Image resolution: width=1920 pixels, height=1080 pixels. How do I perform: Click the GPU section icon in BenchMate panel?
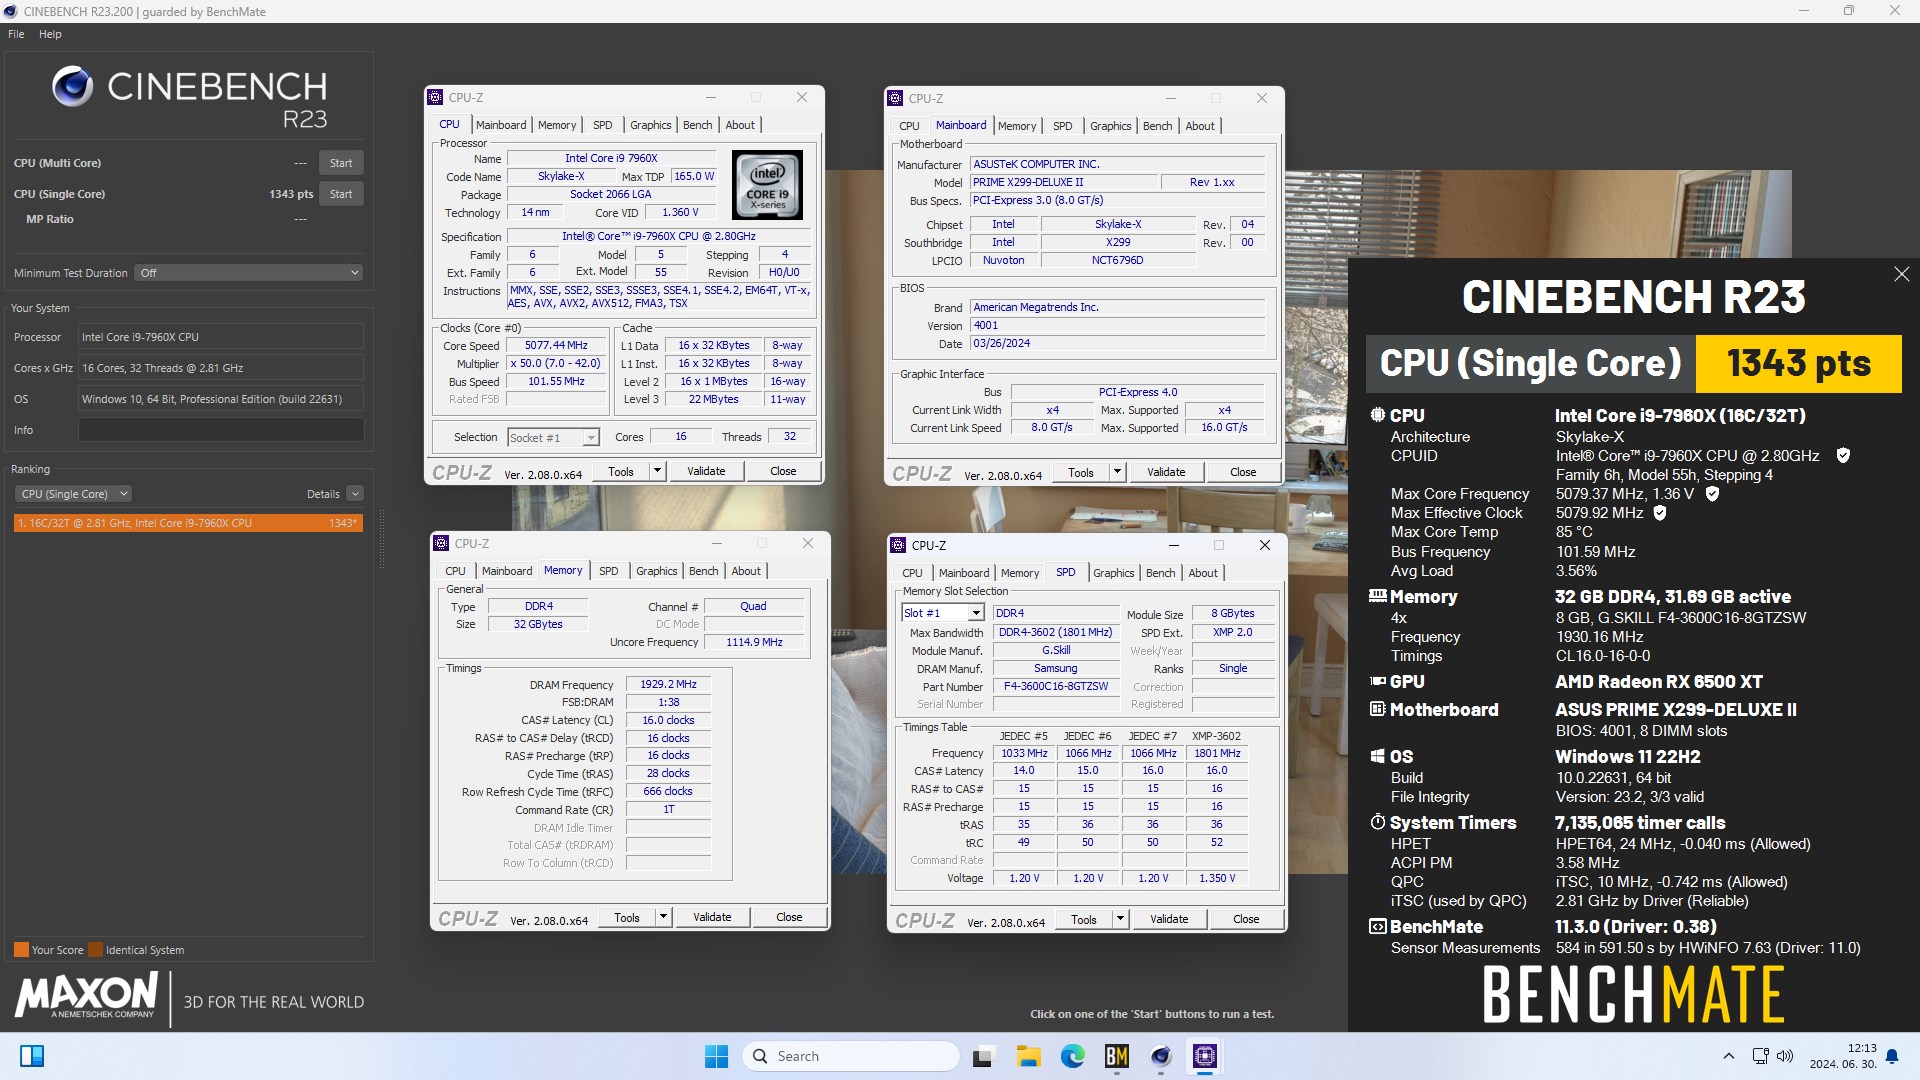coord(1377,681)
